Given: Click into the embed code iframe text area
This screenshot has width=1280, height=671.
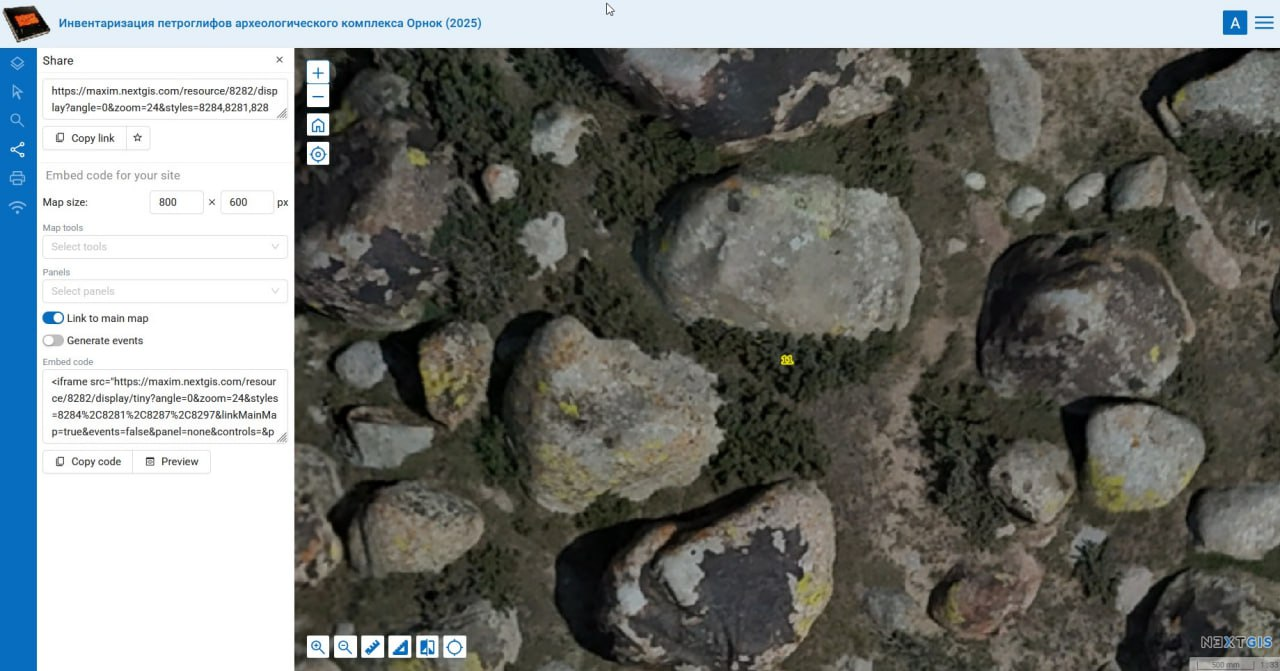Looking at the screenshot, I should pyautogui.click(x=165, y=407).
